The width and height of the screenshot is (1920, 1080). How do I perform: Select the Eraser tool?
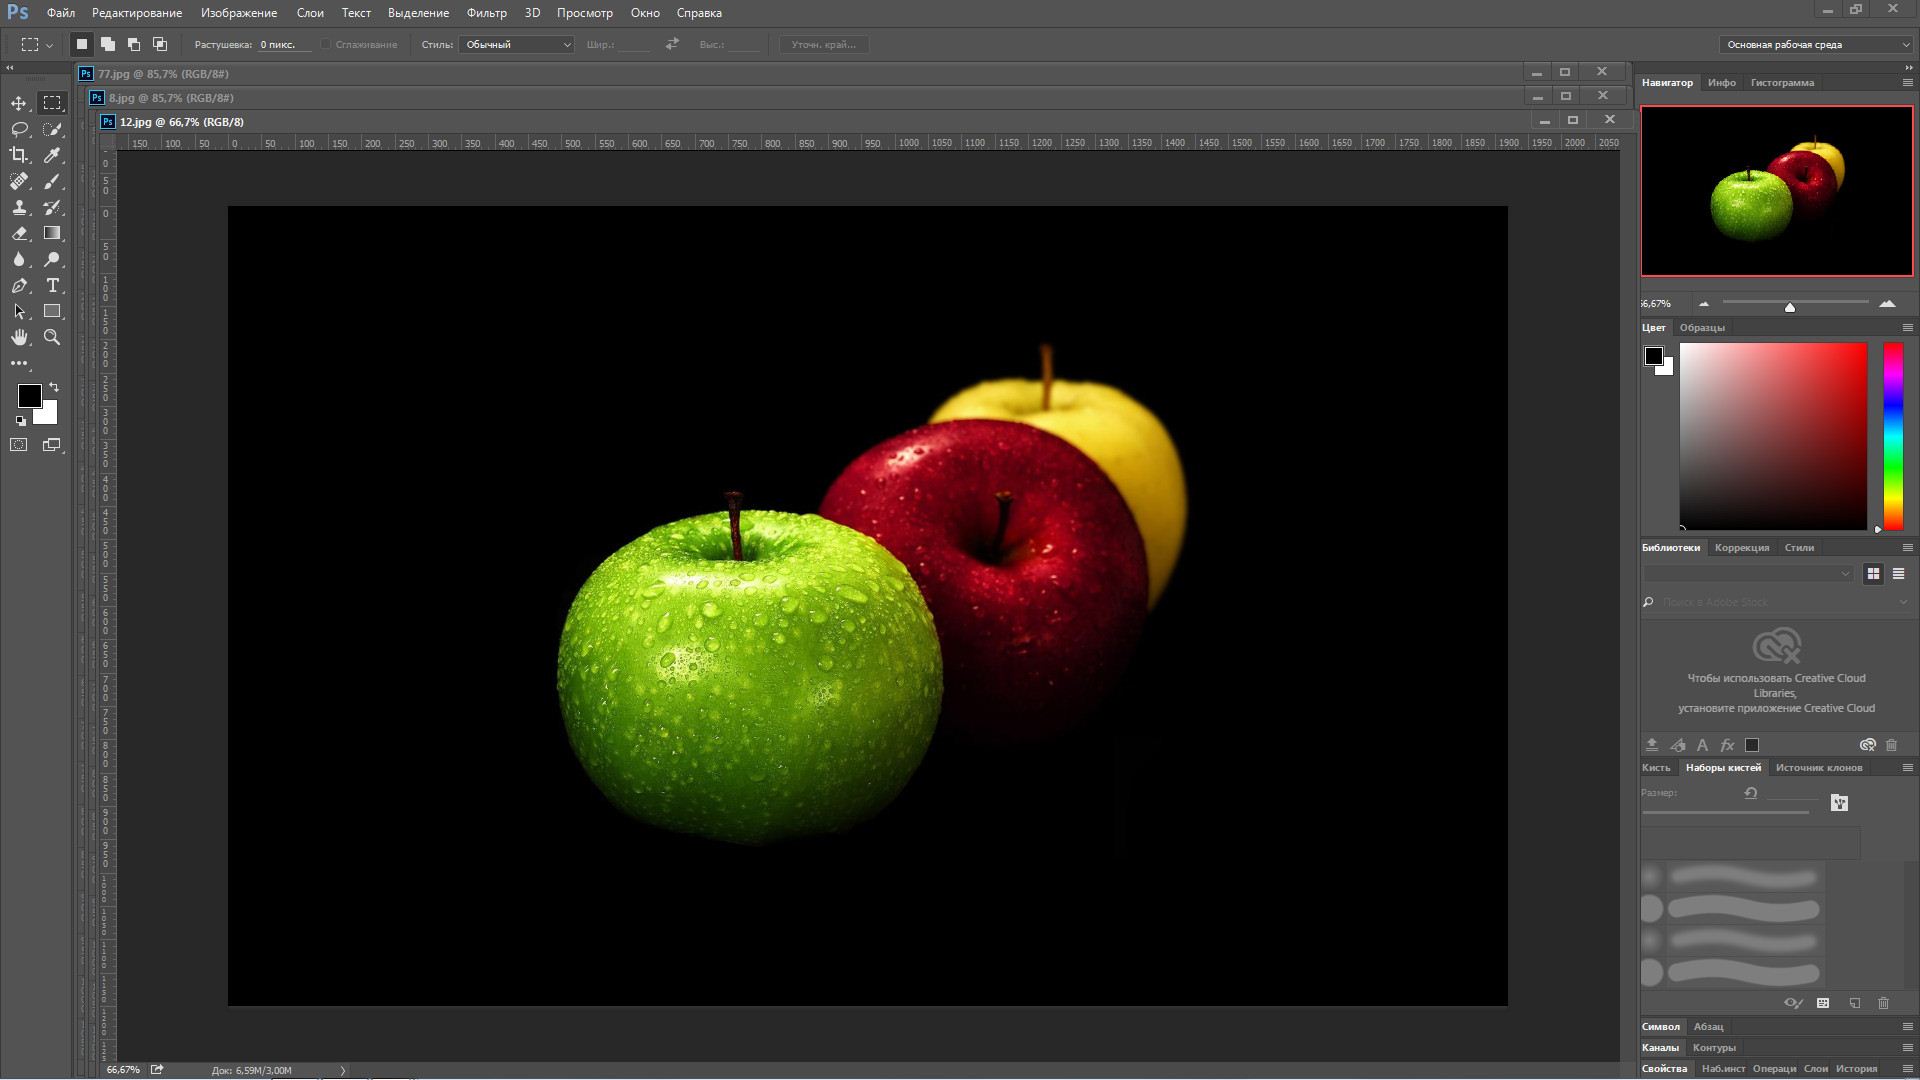[19, 233]
